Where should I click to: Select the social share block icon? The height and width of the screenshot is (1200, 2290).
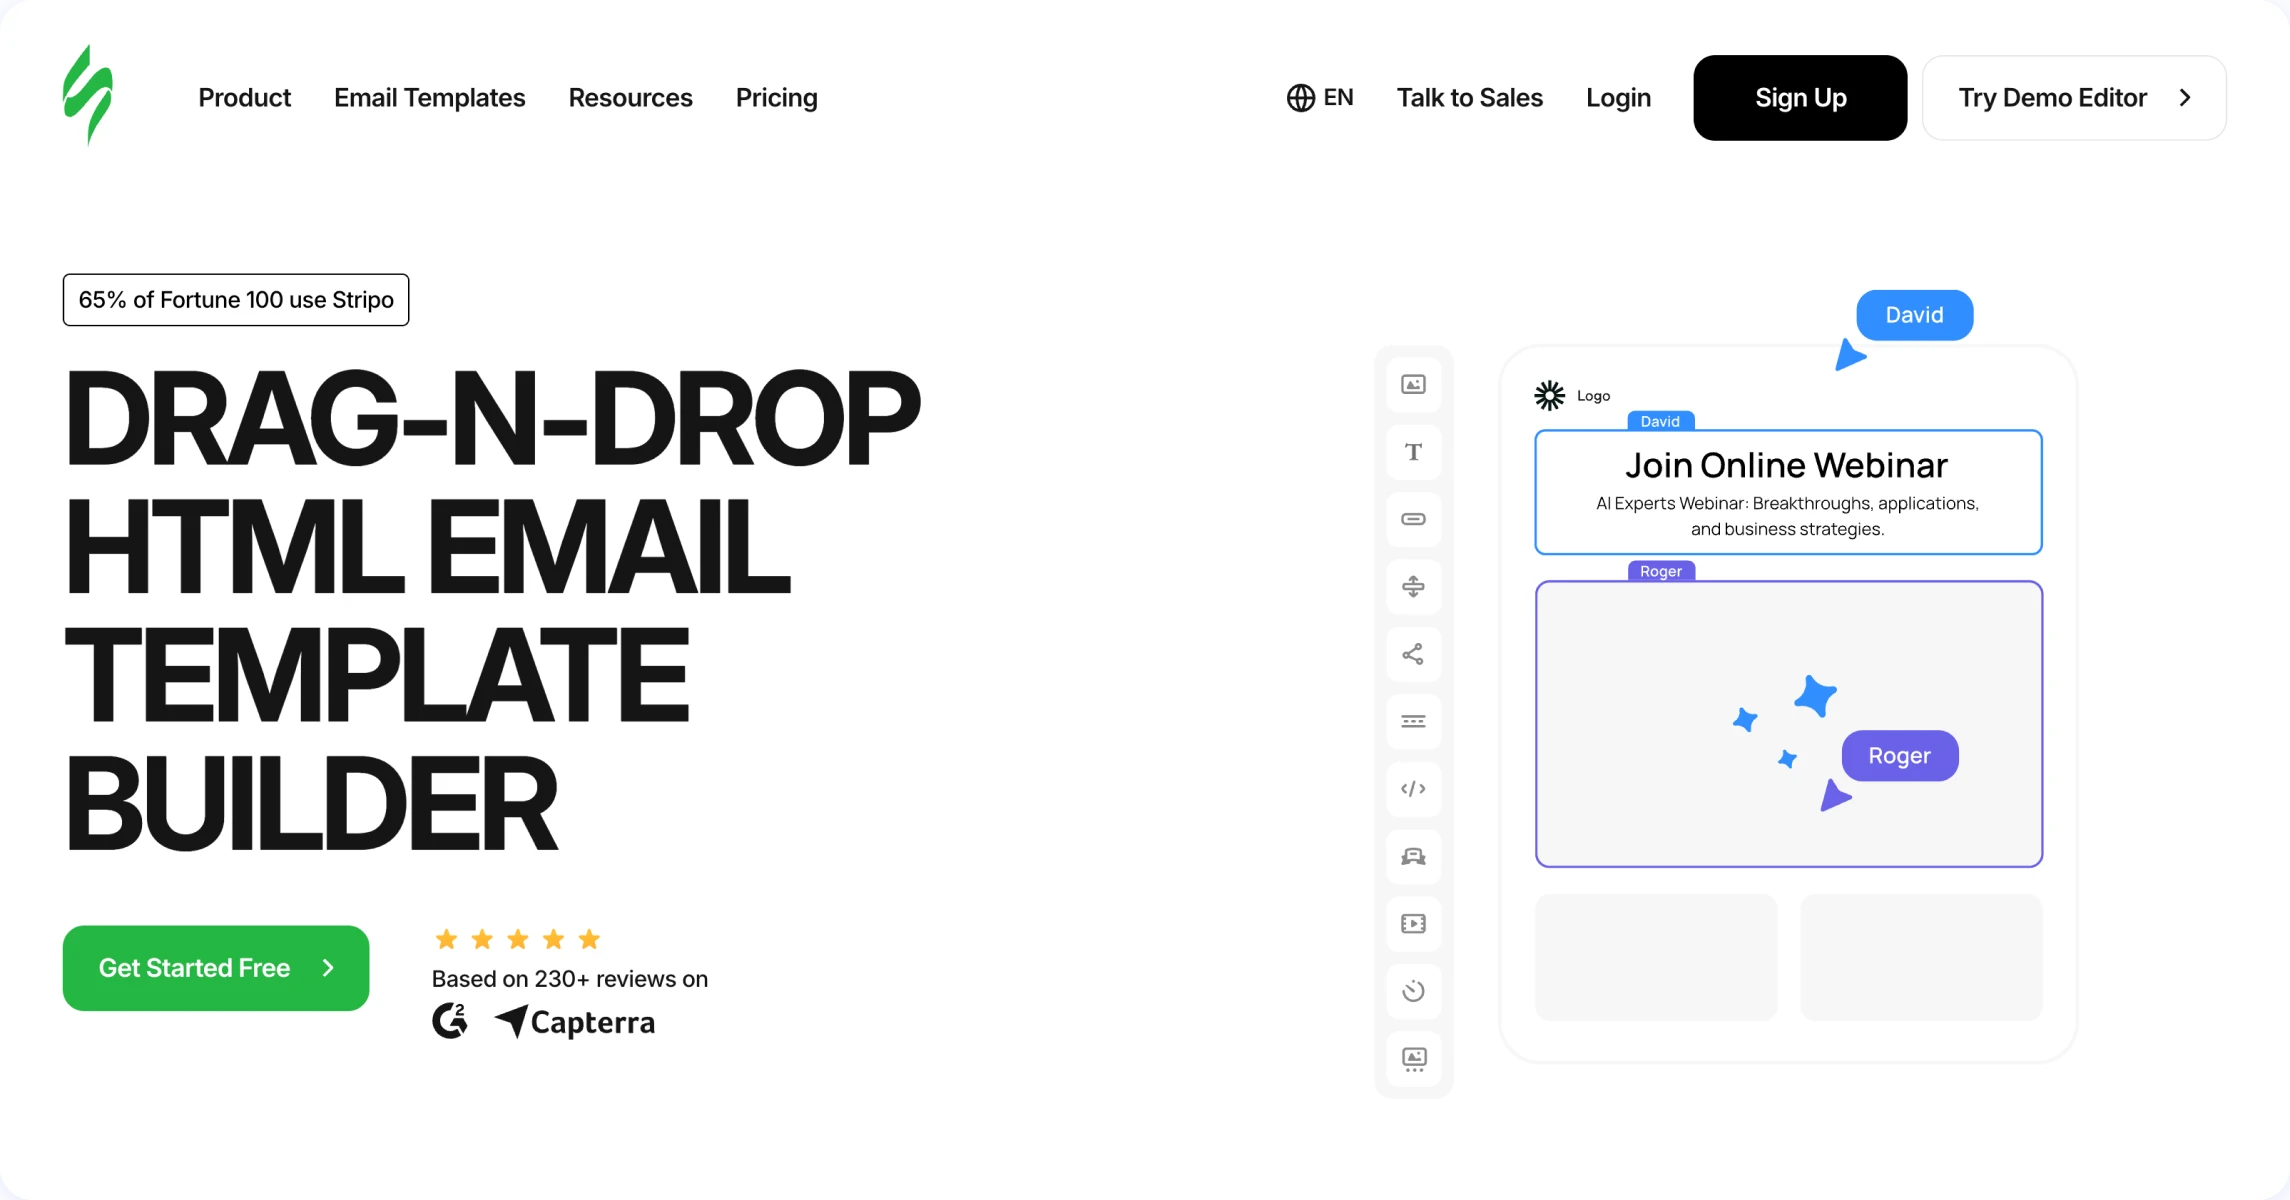pos(1413,654)
